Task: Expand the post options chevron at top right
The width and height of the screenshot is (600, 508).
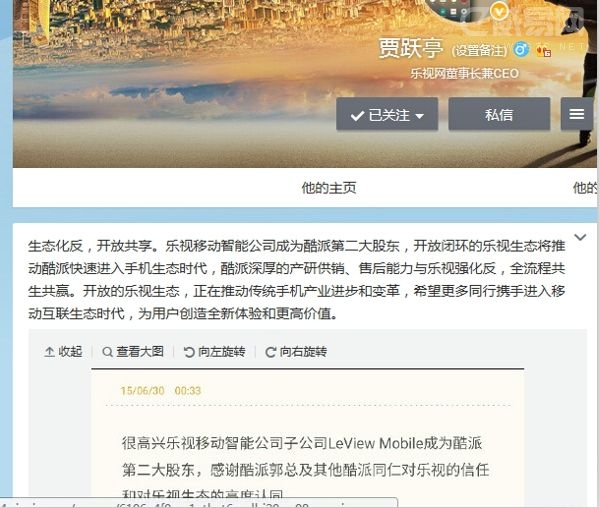Action: (580, 237)
